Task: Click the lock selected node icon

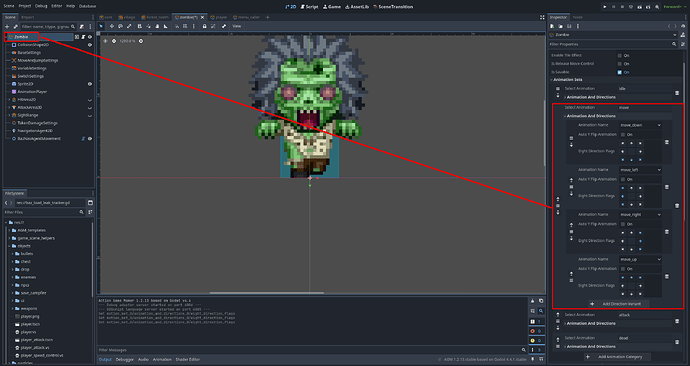Action: click(204, 26)
